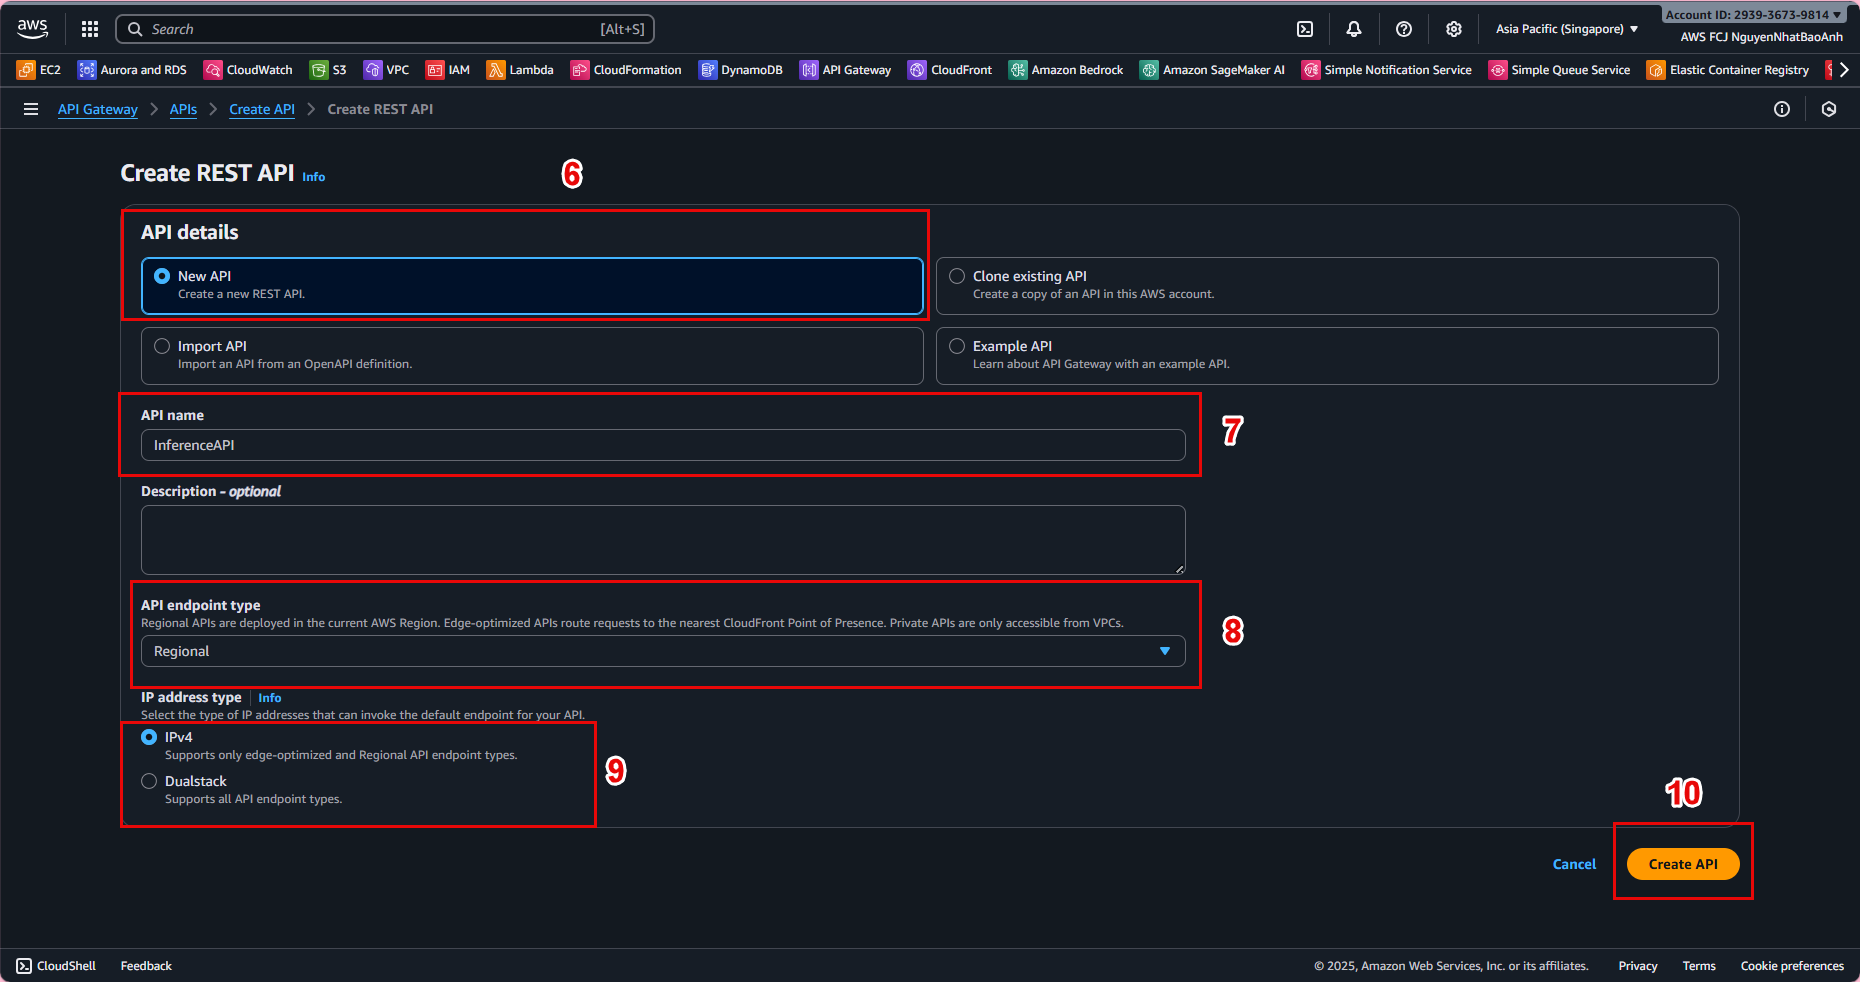
Task: Cancel the REST API creation
Action: pos(1574,864)
